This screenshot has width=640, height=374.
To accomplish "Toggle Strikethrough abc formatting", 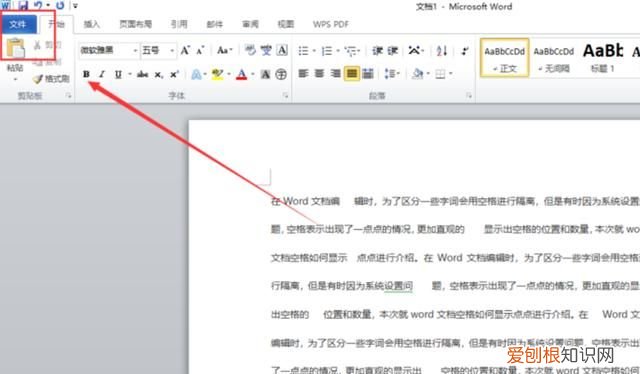I will 142,74.
